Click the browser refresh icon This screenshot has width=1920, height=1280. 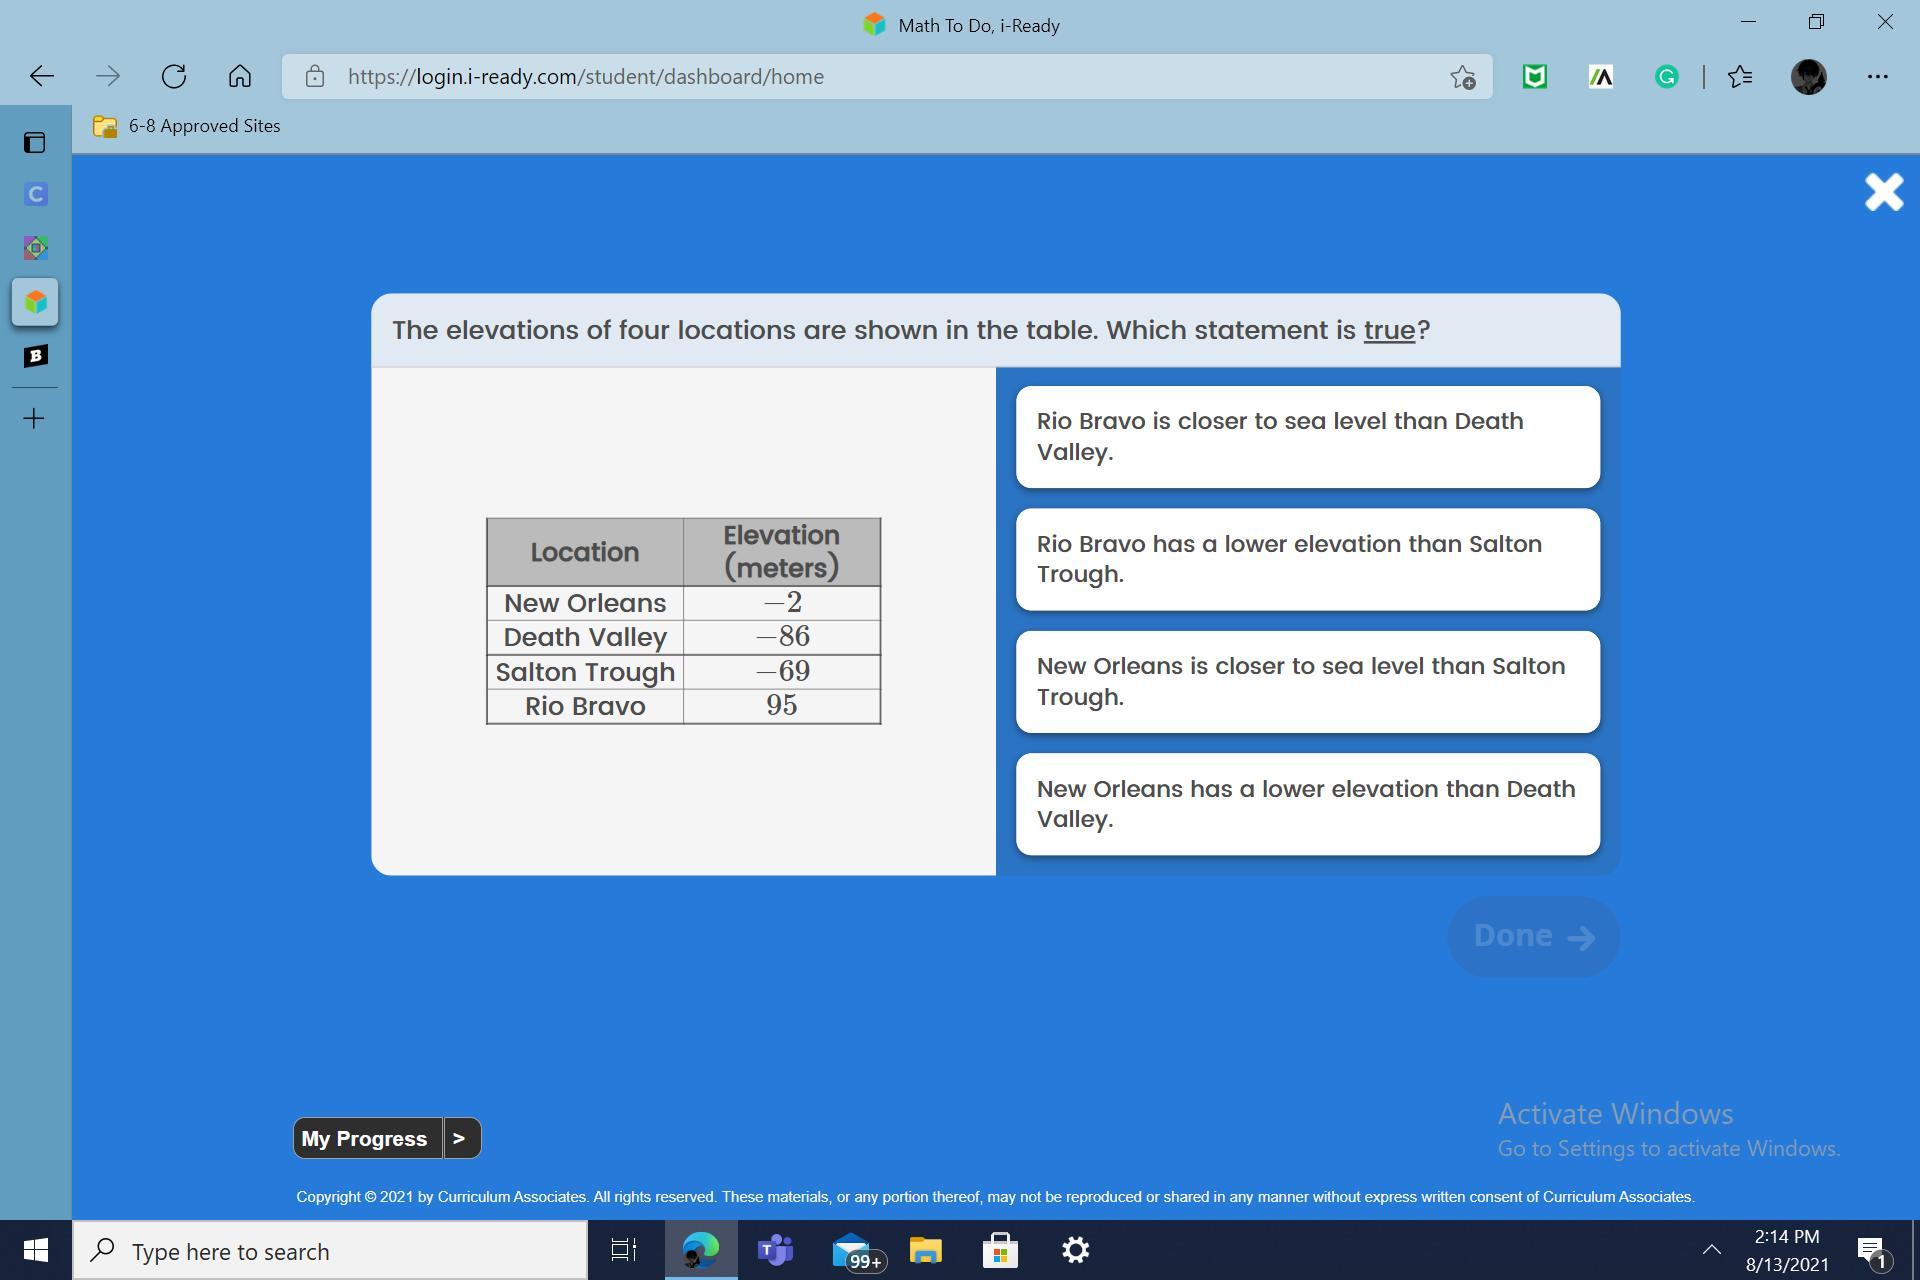click(x=174, y=77)
